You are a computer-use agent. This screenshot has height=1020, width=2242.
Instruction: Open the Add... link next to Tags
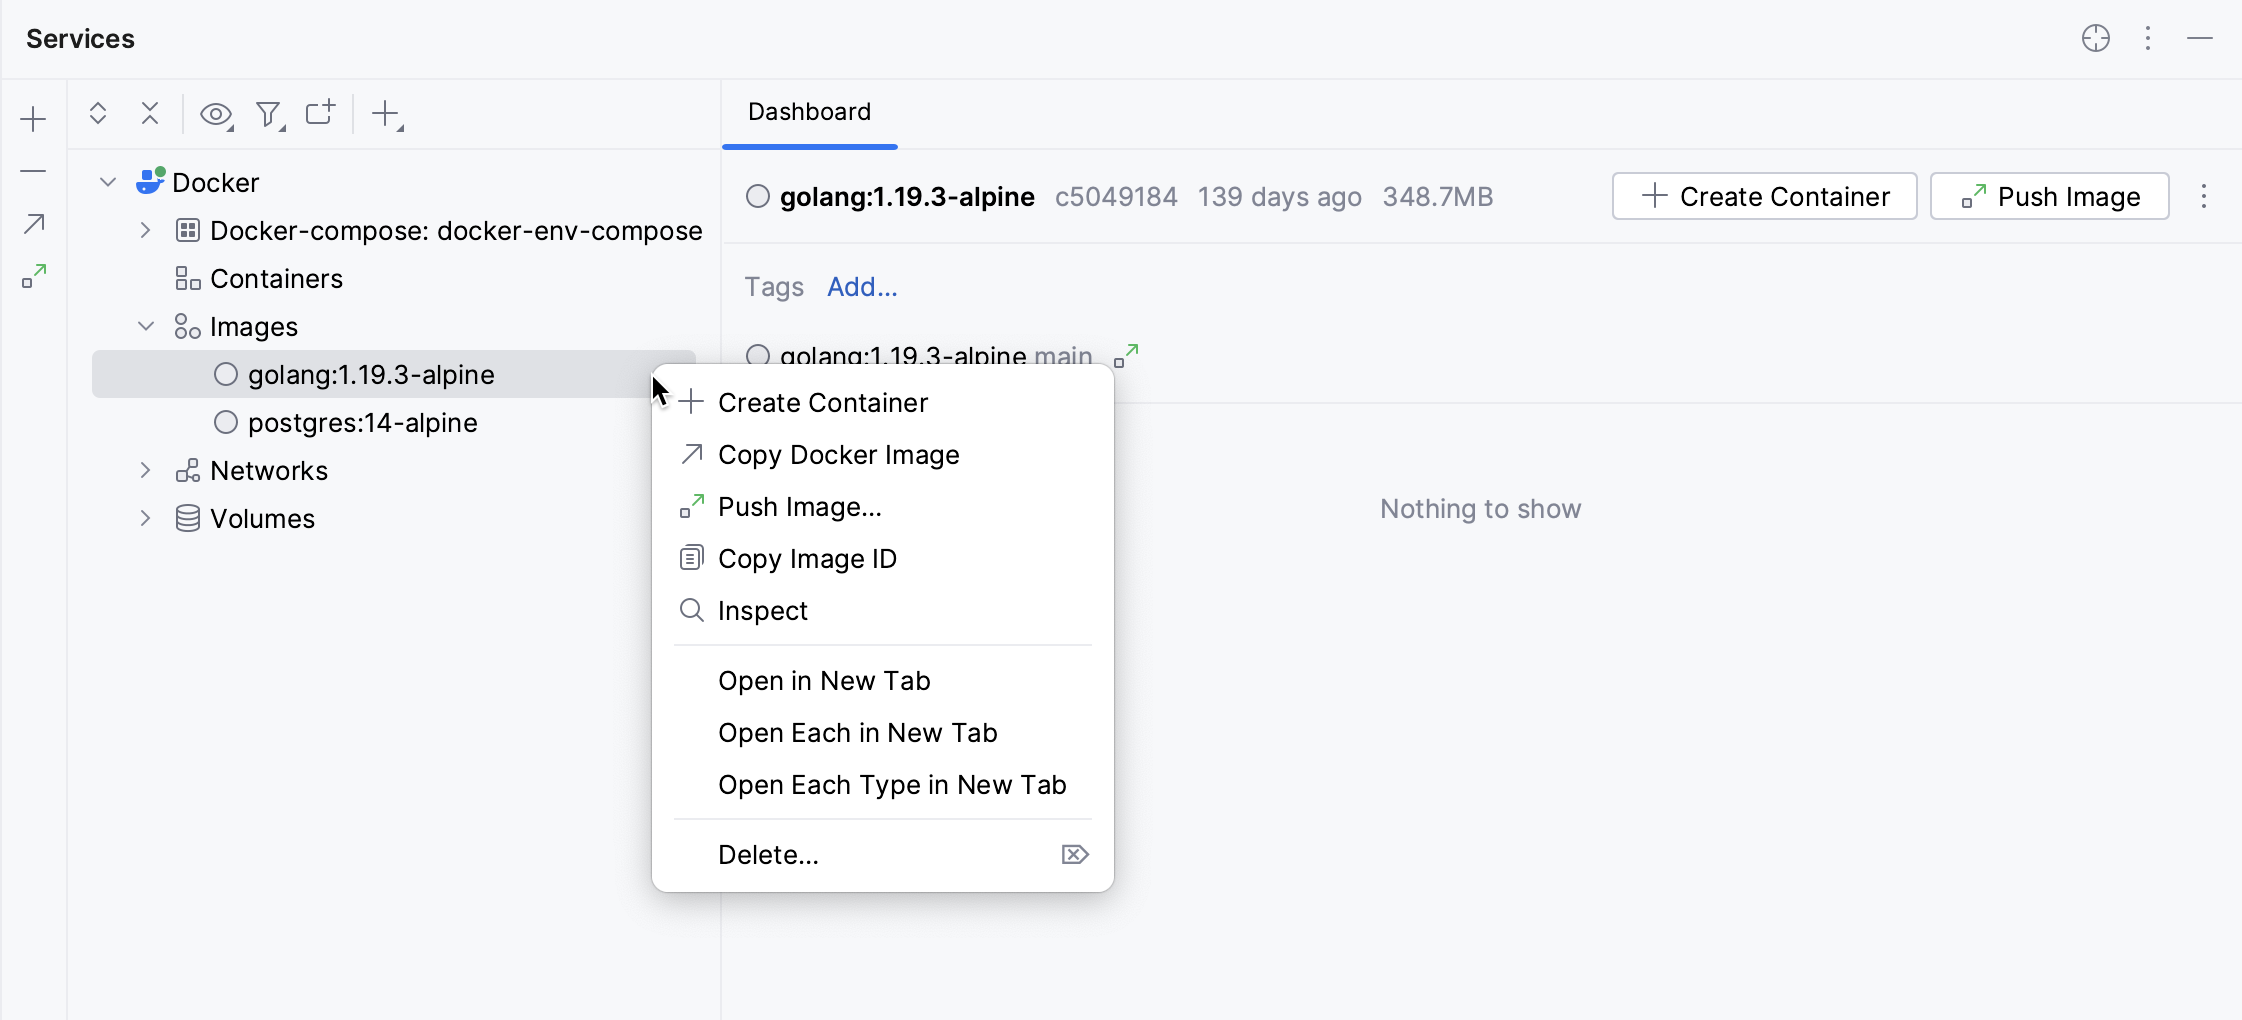click(861, 287)
